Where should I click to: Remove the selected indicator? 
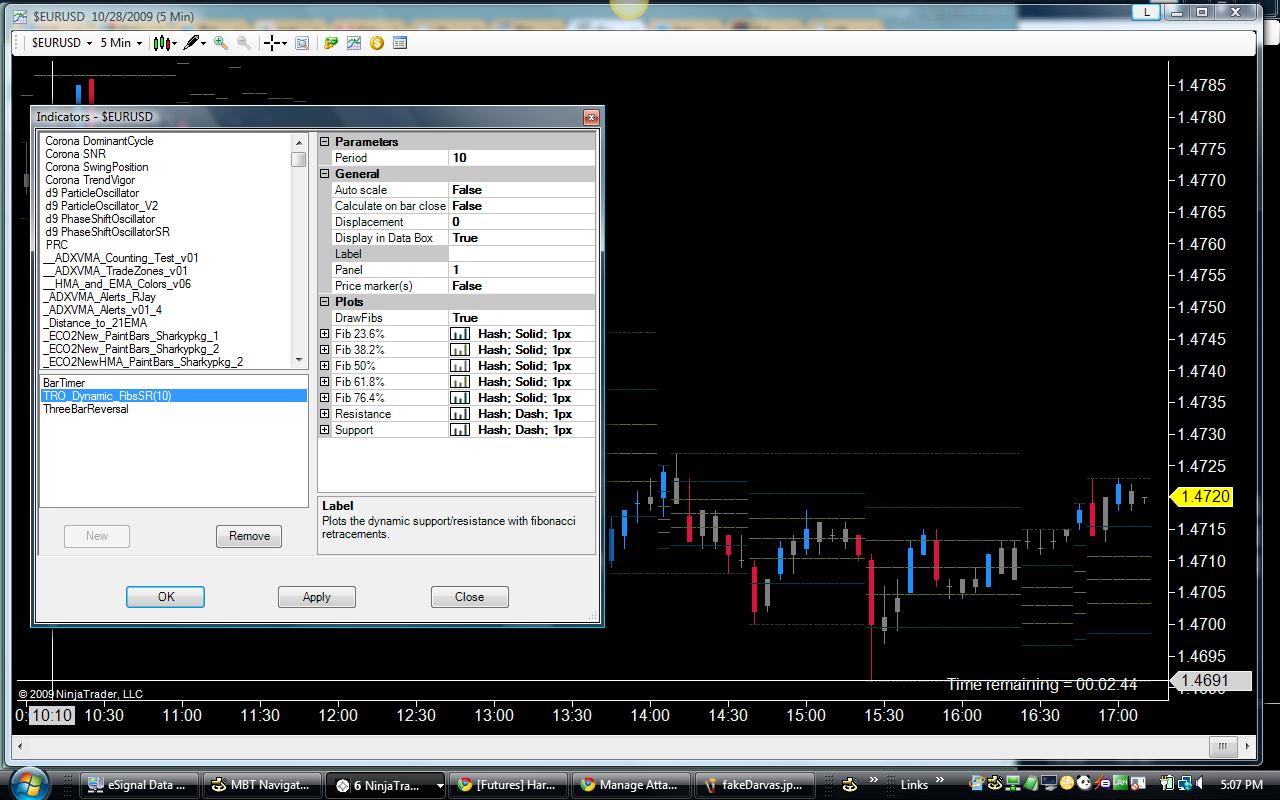(249, 536)
